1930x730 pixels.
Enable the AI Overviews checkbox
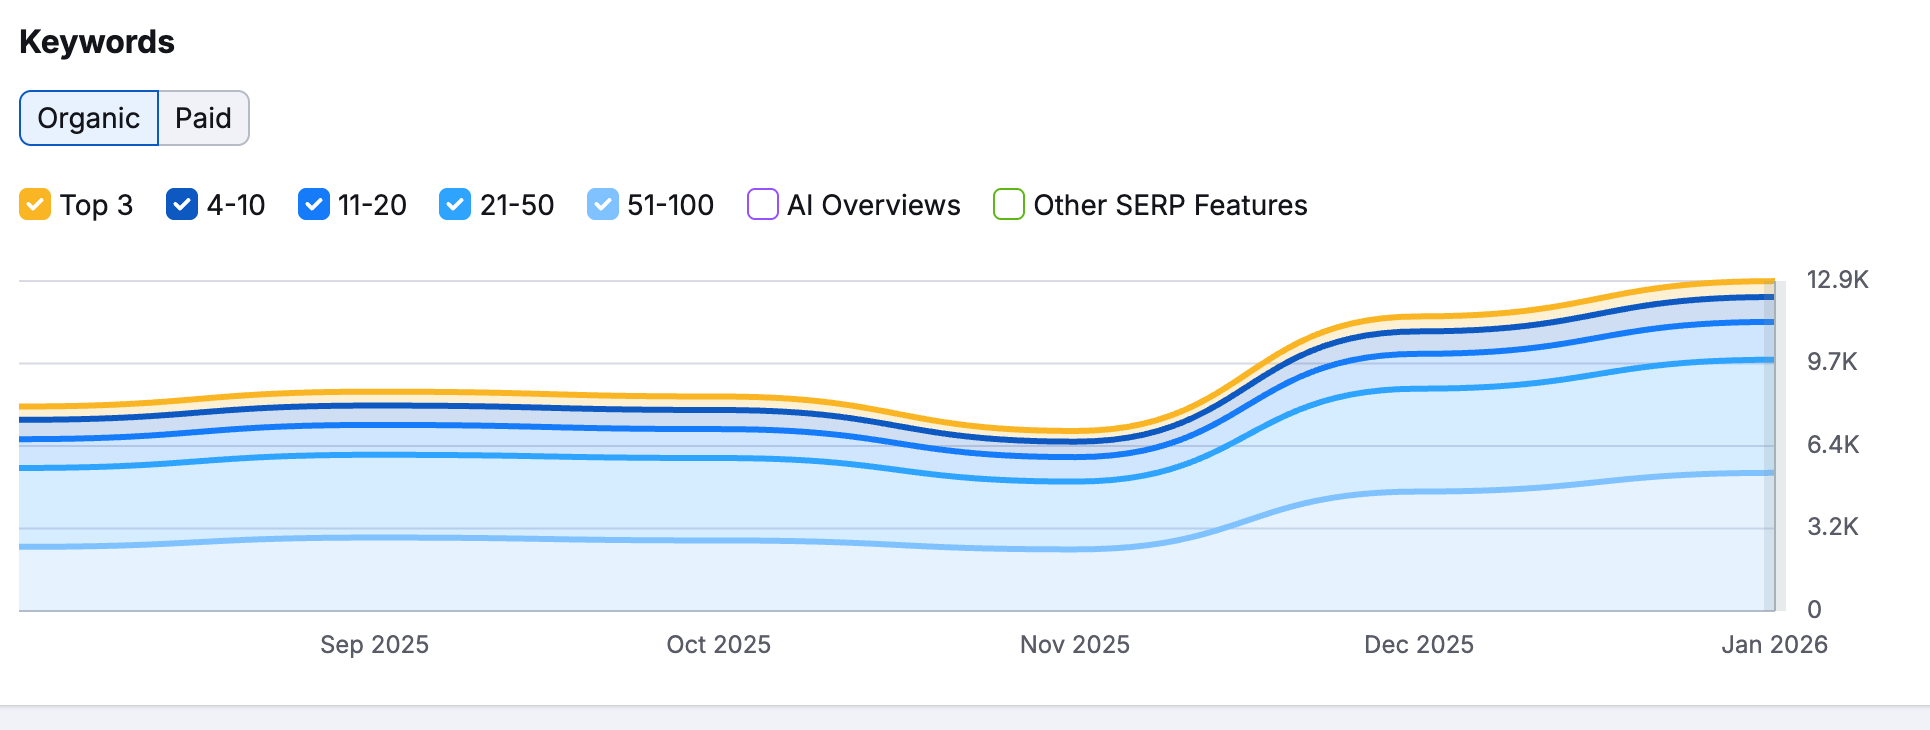coord(763,204)
